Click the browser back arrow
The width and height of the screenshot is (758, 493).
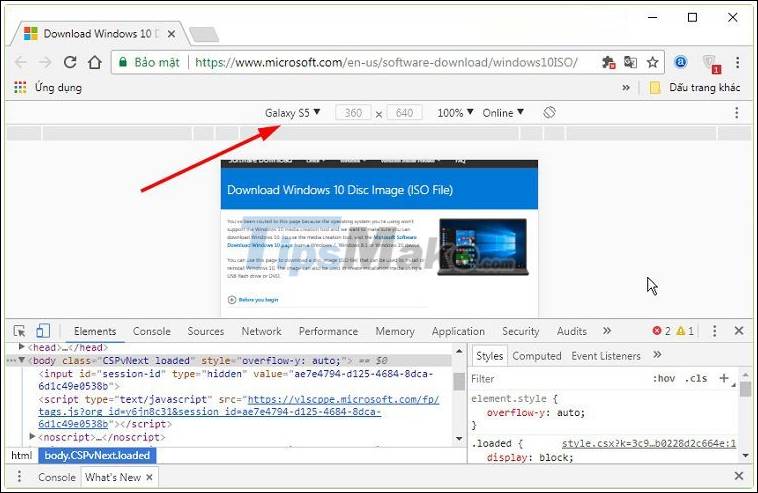click(21, 62)
